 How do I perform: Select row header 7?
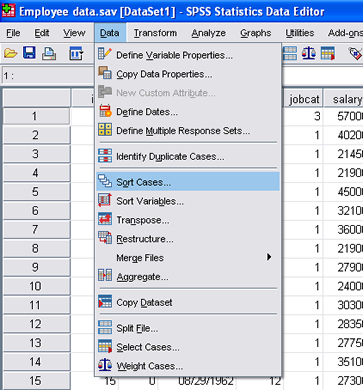36,229
